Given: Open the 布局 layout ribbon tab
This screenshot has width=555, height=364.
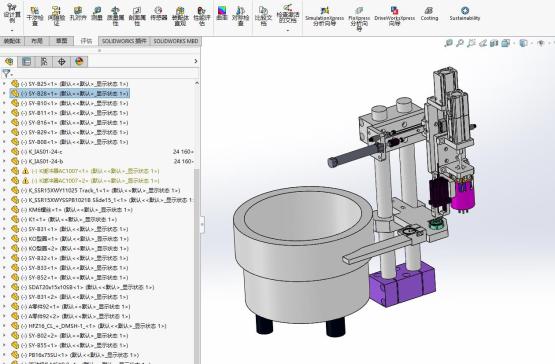Looking at the screenshot, I should (x=37, y=41).
